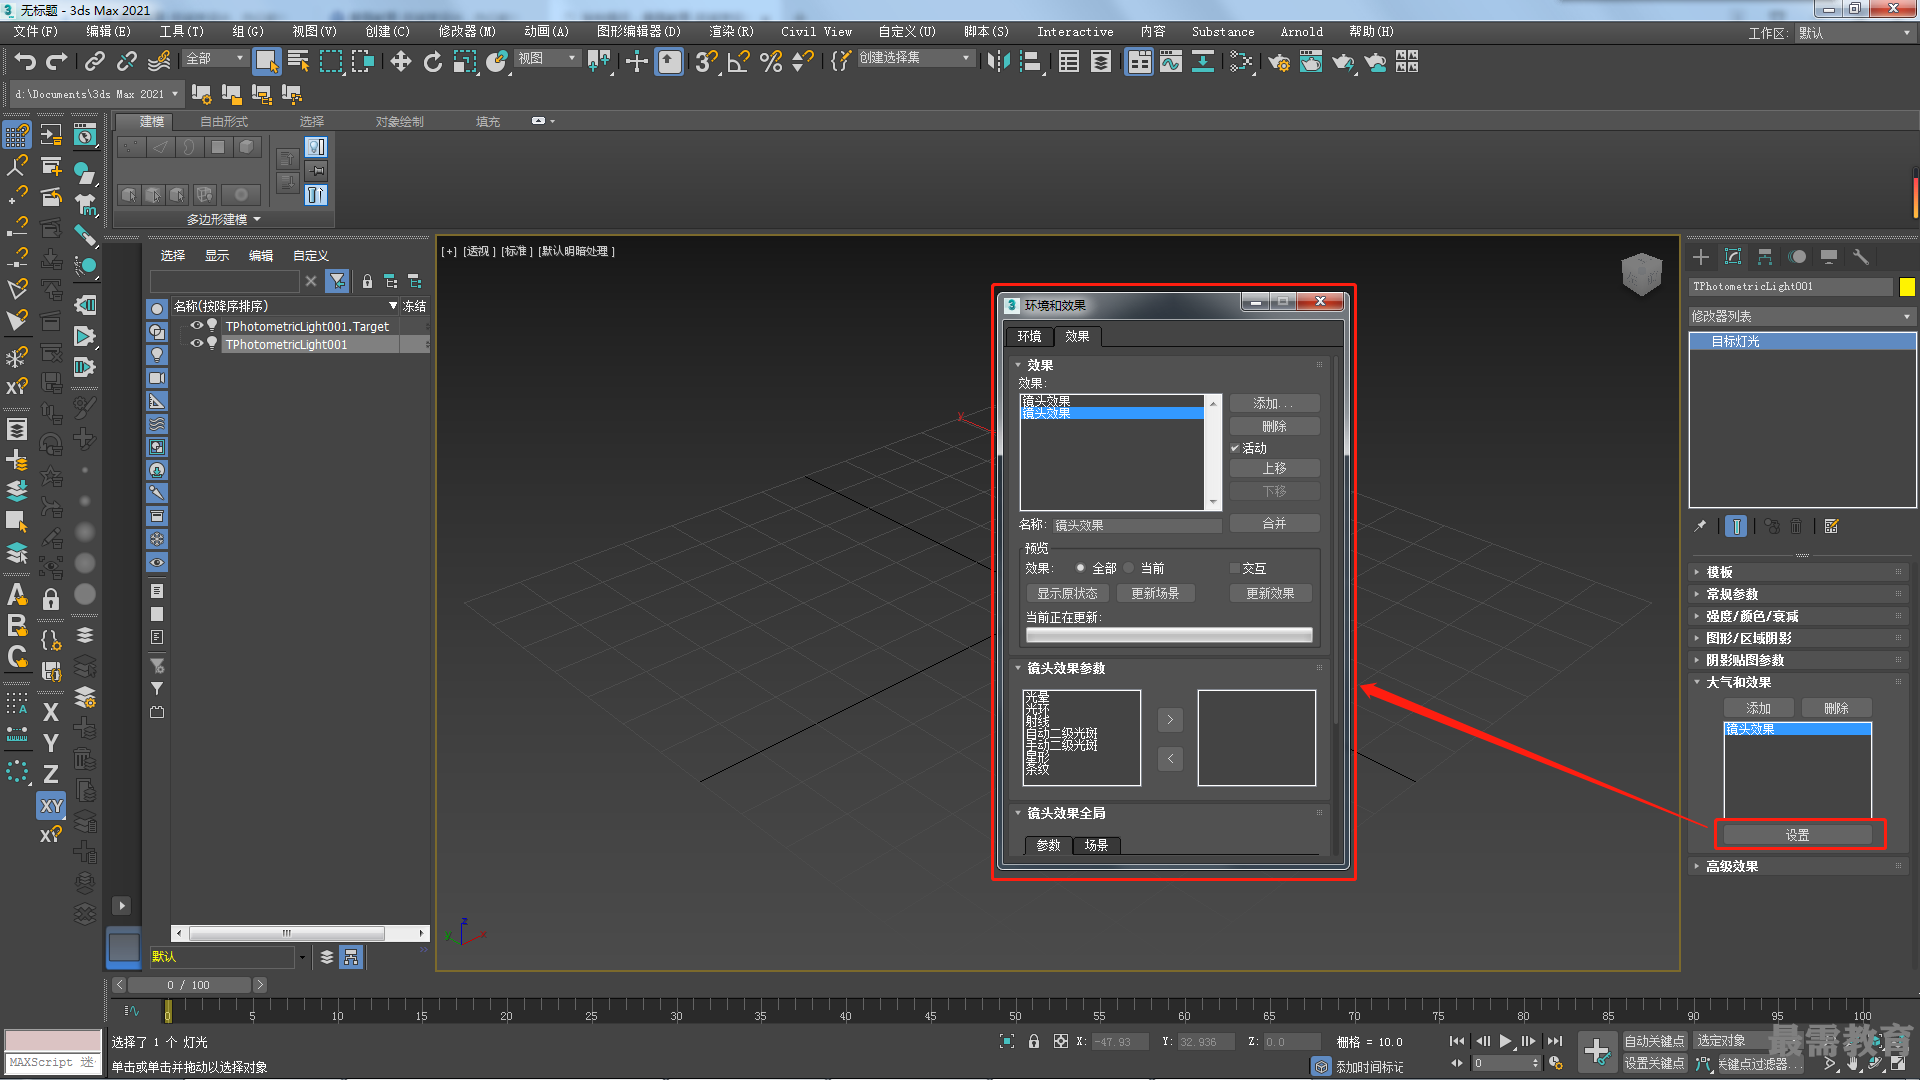Click the Redo arrow in main toolbar
The image size is (1920, 1080).
[57, 62]
